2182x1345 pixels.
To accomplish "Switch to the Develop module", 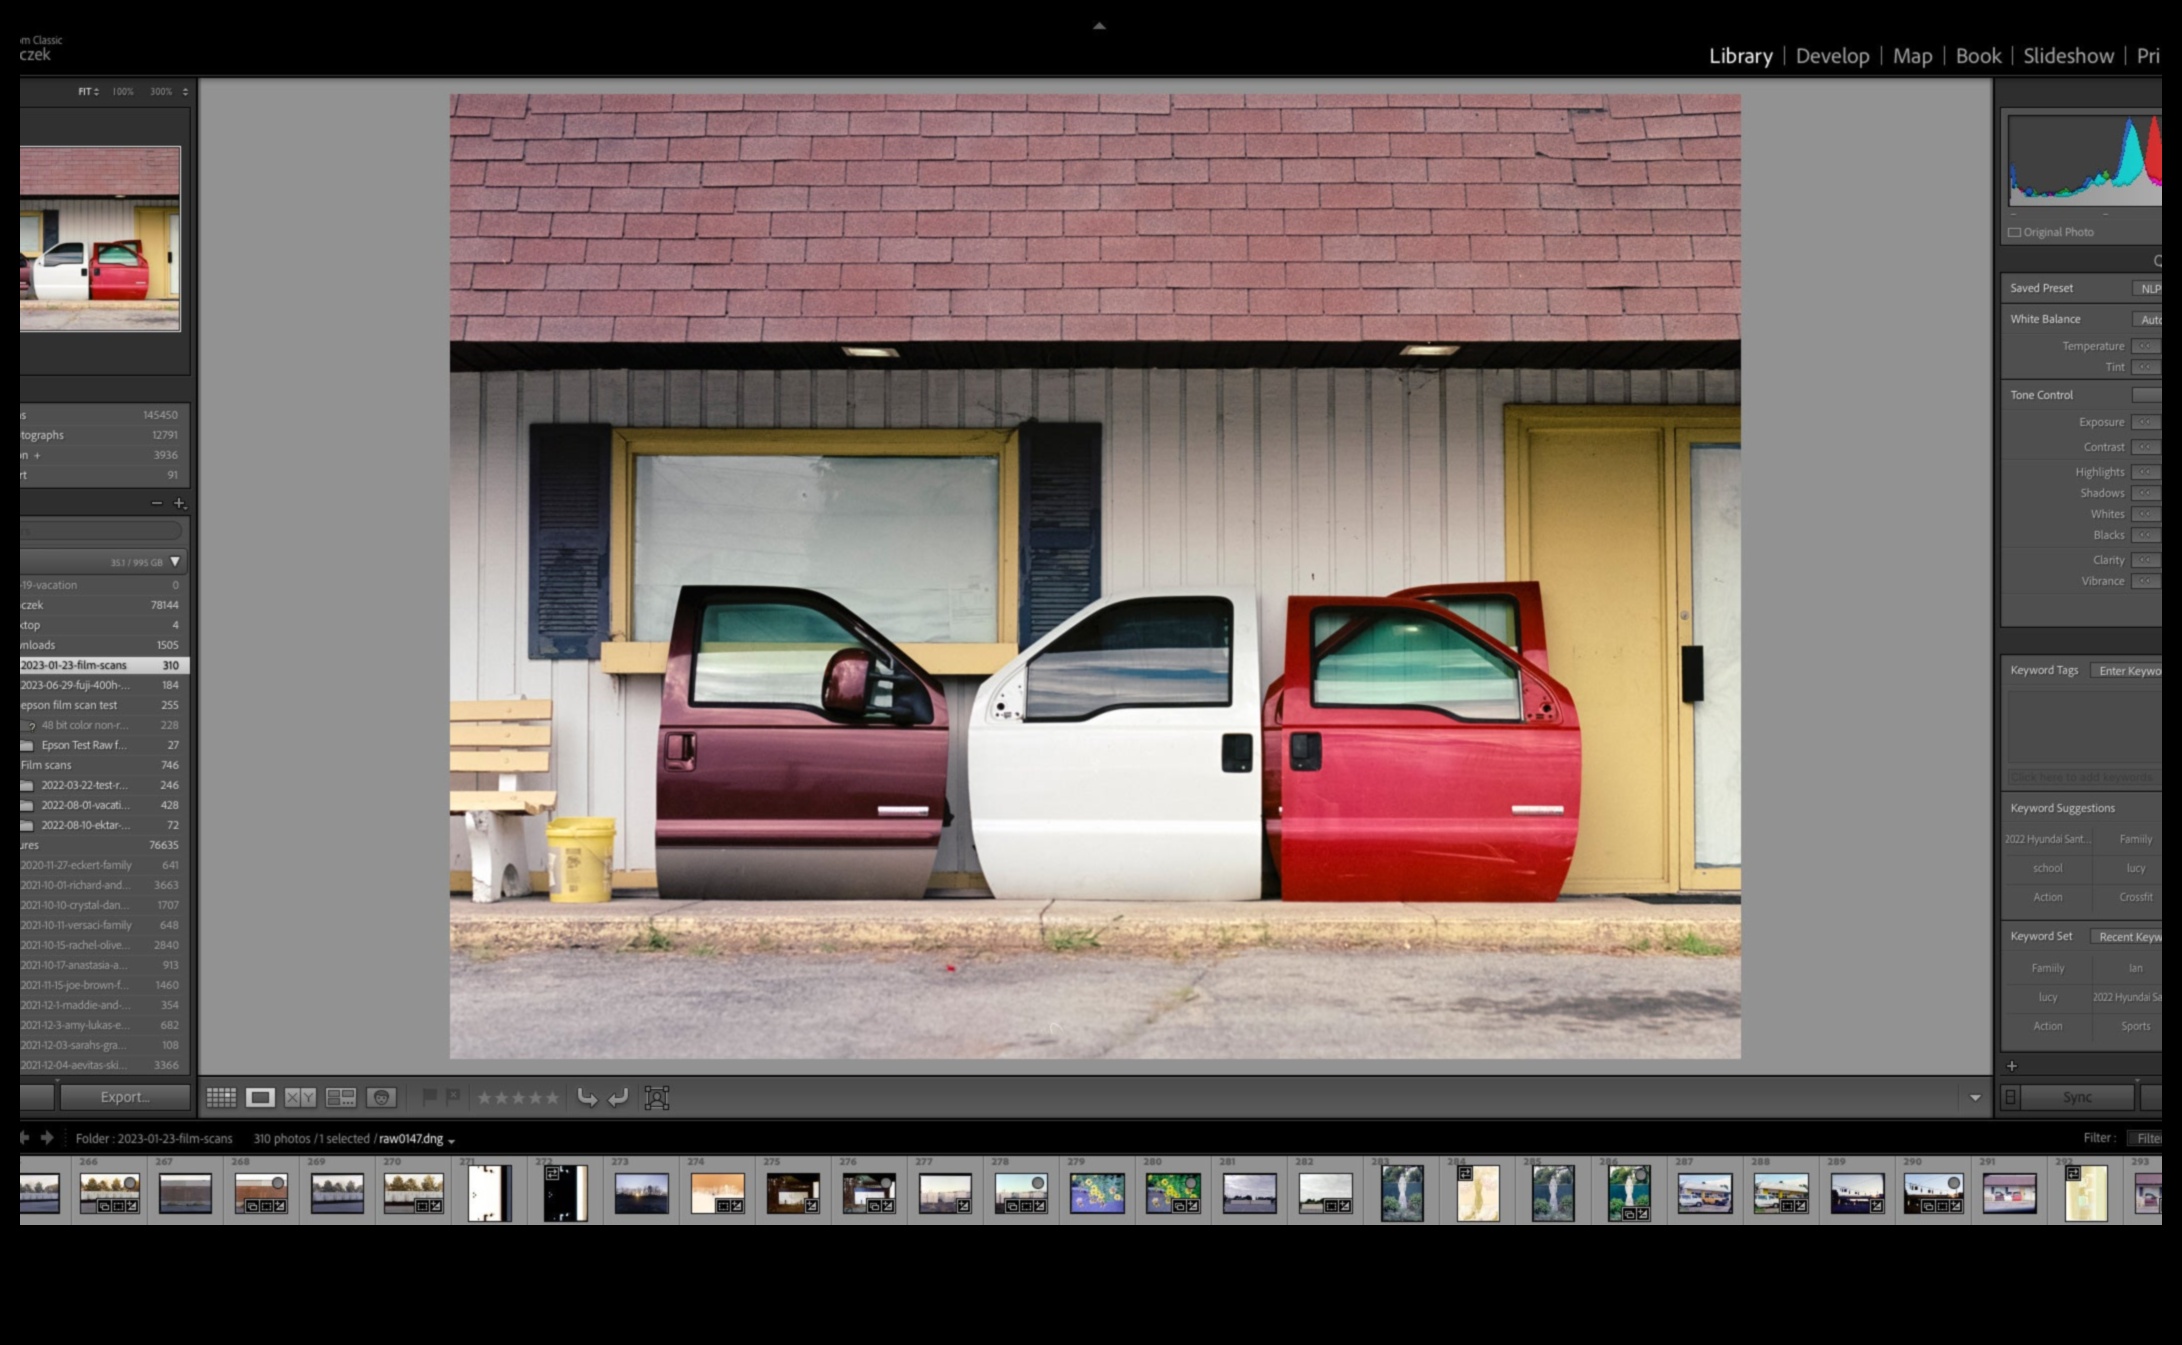I will pyautogui.click(x=1832, y=56).
